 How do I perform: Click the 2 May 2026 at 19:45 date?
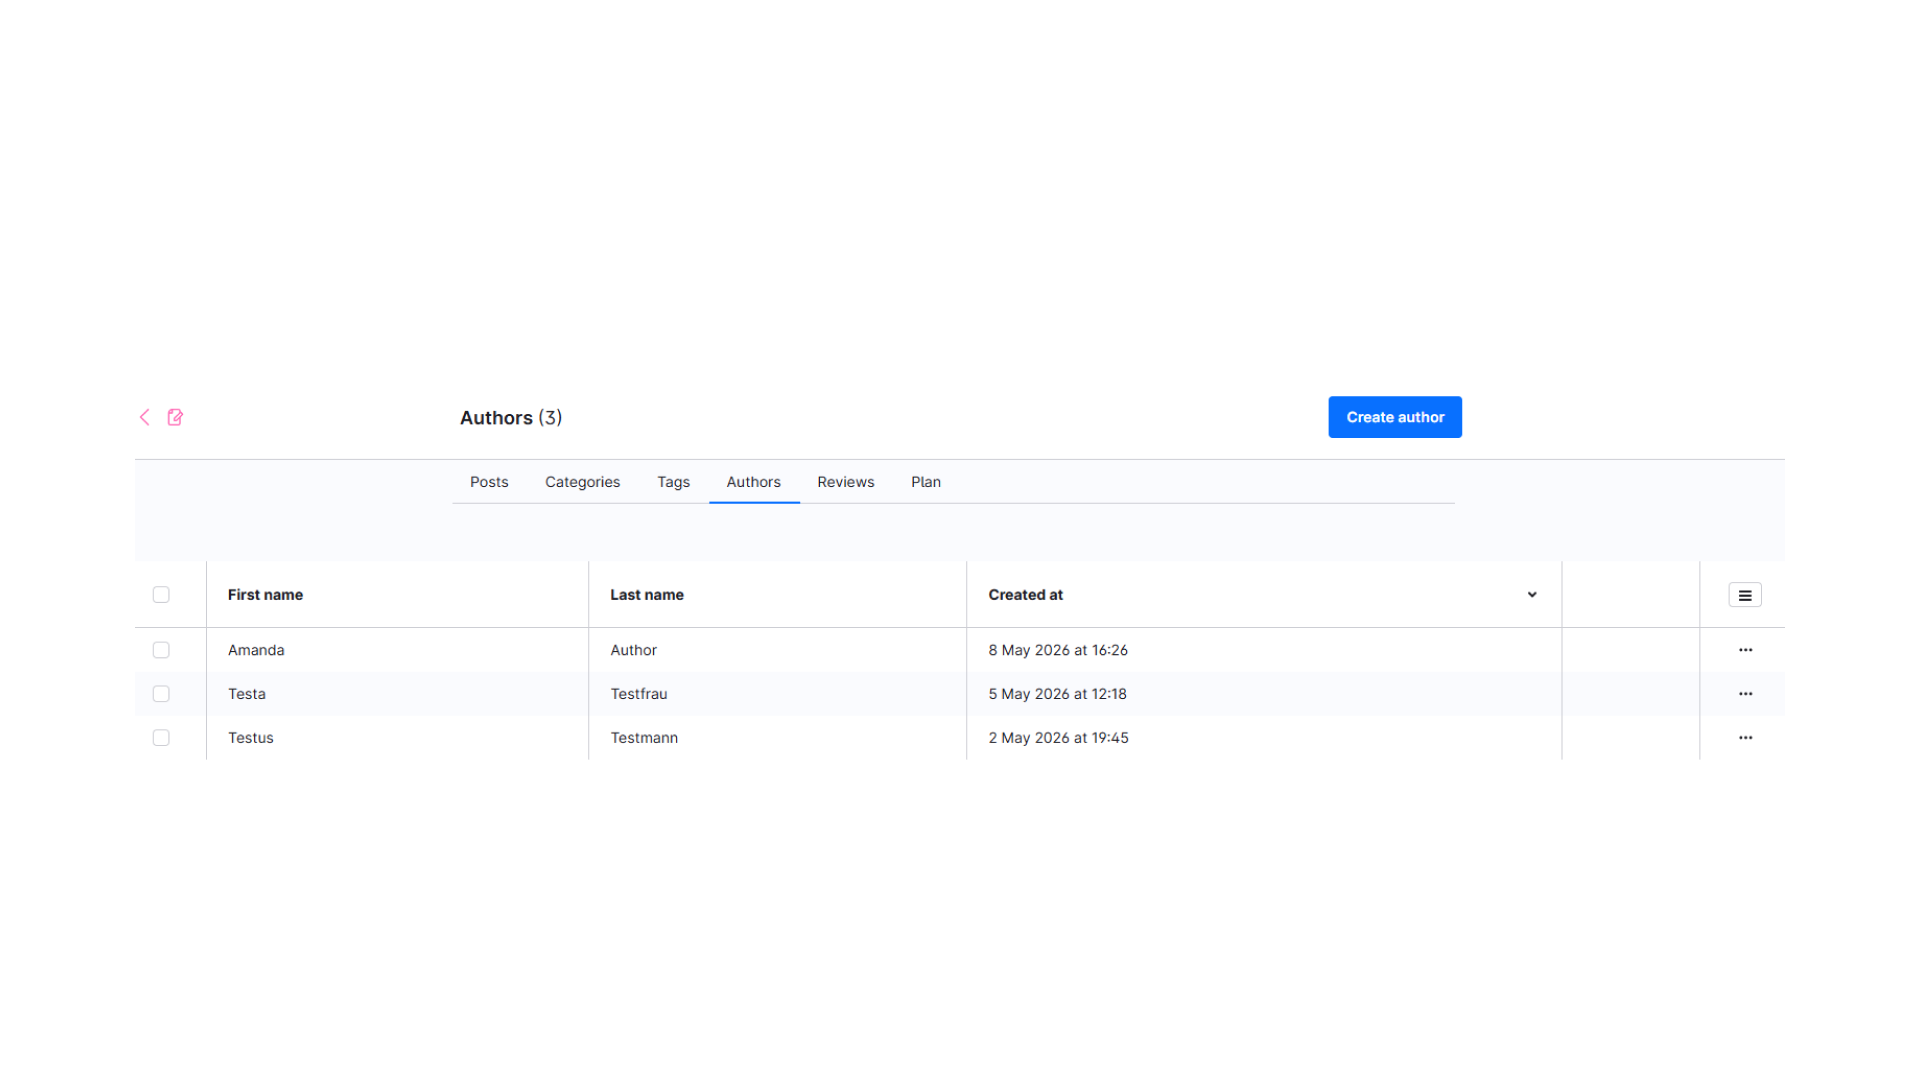1058,738
